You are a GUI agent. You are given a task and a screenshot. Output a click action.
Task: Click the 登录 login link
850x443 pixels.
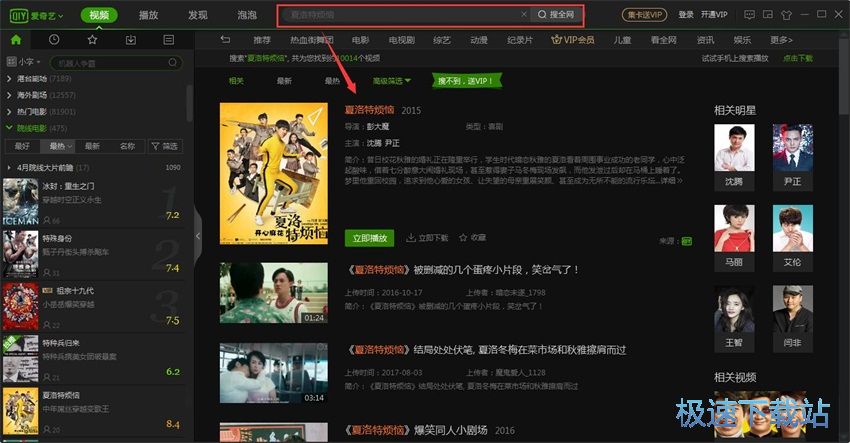point(686,15)
